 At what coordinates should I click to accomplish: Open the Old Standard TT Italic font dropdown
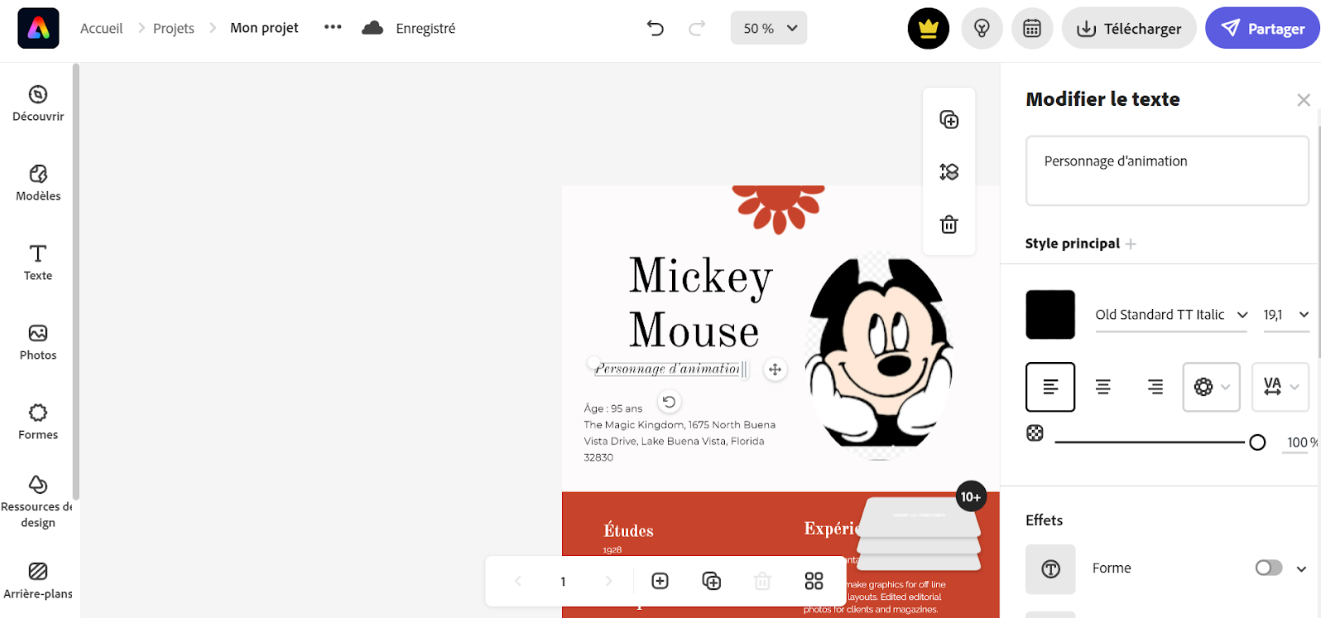1171,315
